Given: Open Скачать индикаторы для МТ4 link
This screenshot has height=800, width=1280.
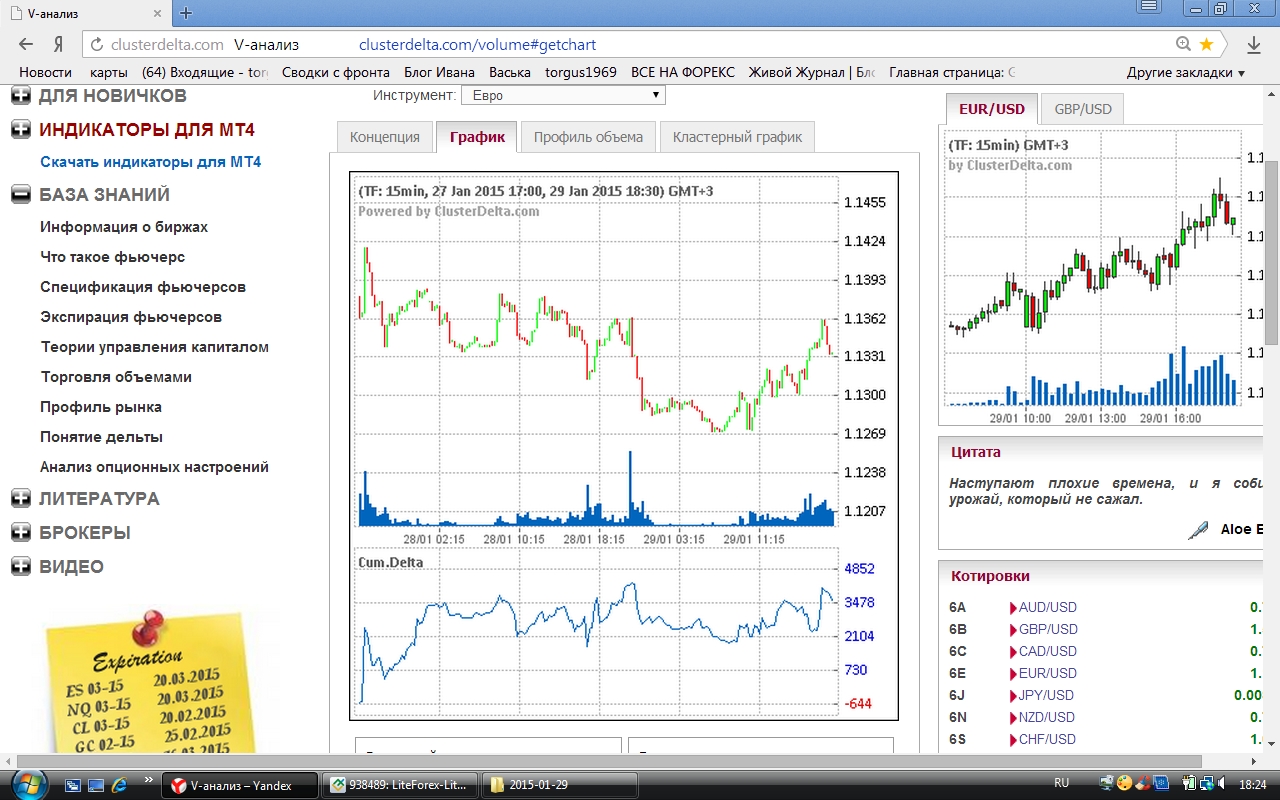Looking at the screenshot, I should (150, 162).
